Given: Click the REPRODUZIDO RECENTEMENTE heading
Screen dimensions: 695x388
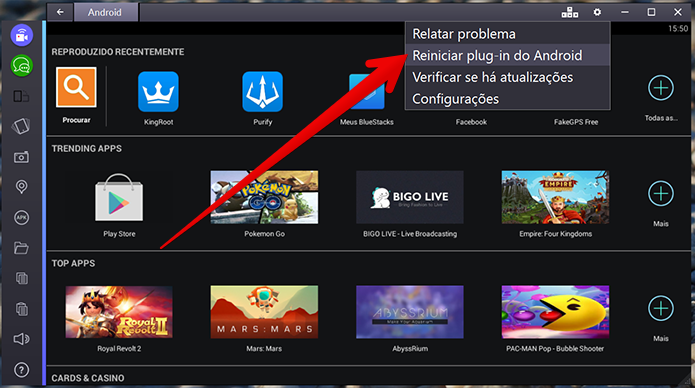Looking at the screenshot, I should (118, 52).
